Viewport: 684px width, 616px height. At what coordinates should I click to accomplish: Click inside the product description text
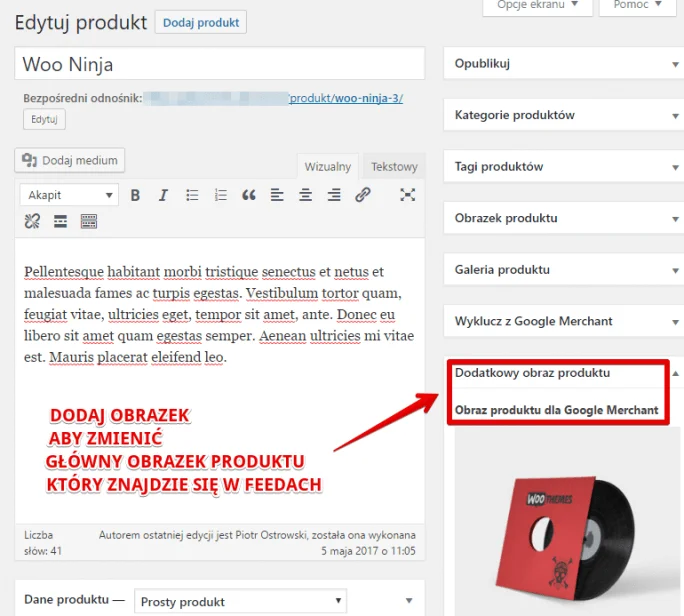click(x=219, y=314)
